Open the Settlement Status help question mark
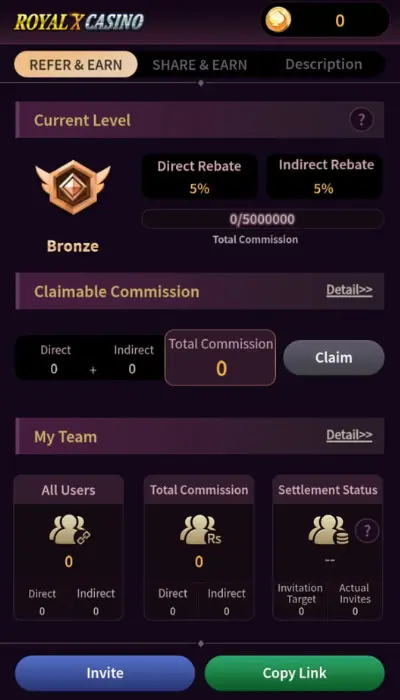Viewport: 400px width, 700px height. pos(367,531)
